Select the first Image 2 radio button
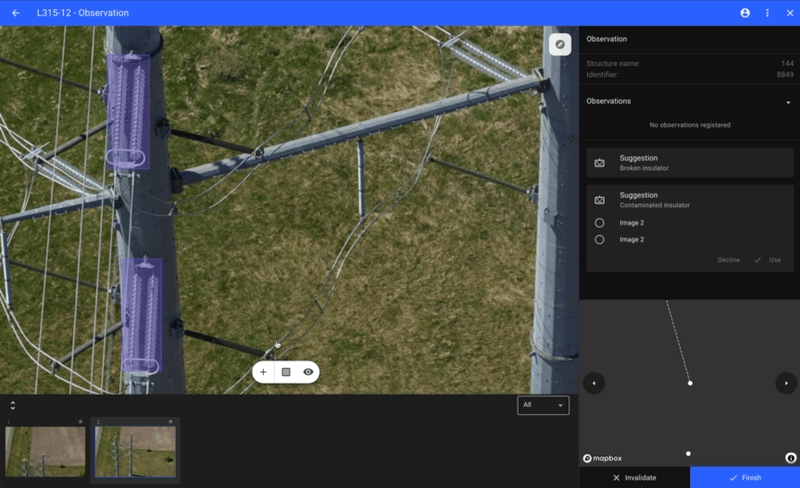The image size is (800, 488). pyautogui.click(x=600, y=223)
